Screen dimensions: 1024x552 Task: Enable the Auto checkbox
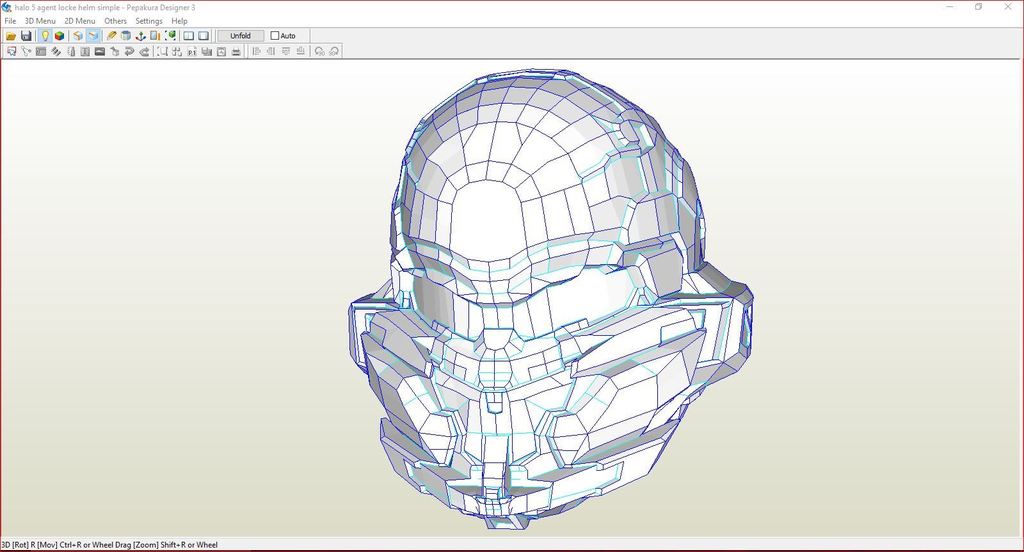[275, 36]
